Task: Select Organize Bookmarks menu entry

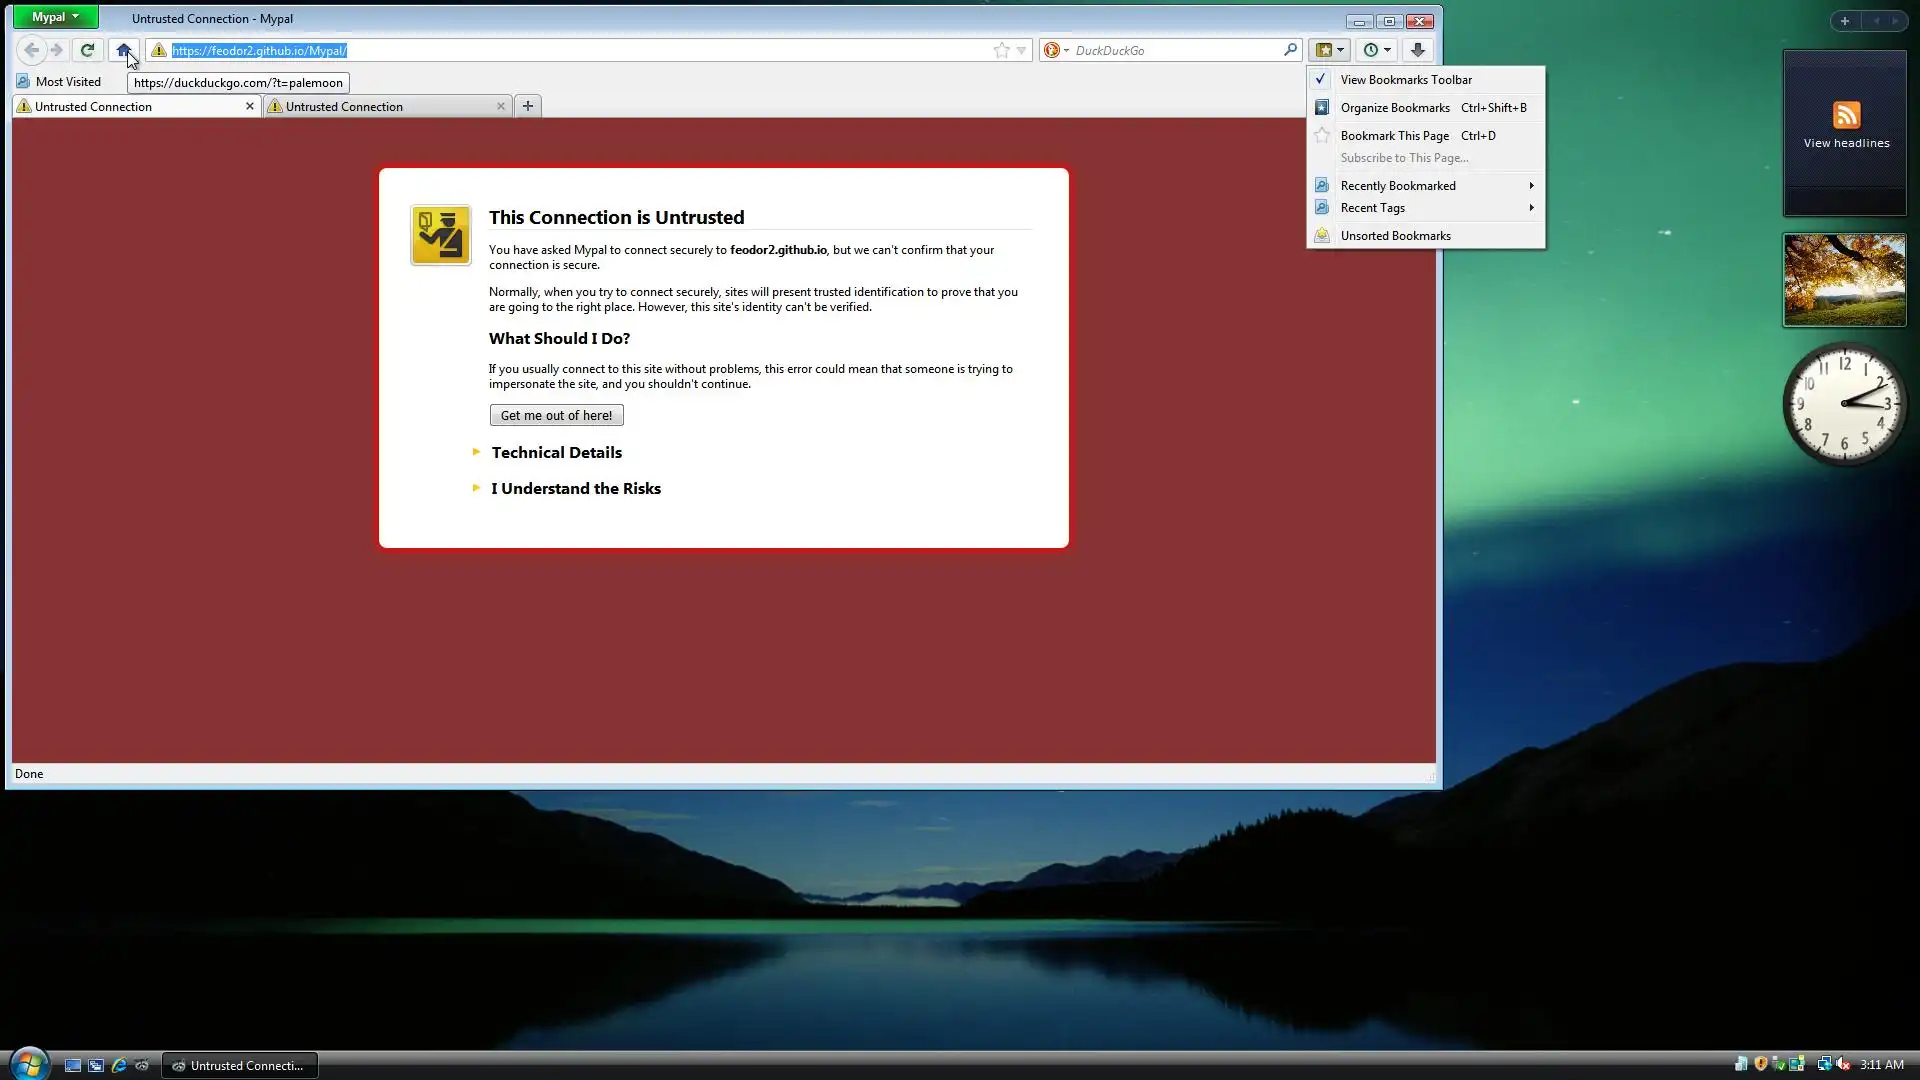Action: pos(1394,108)
